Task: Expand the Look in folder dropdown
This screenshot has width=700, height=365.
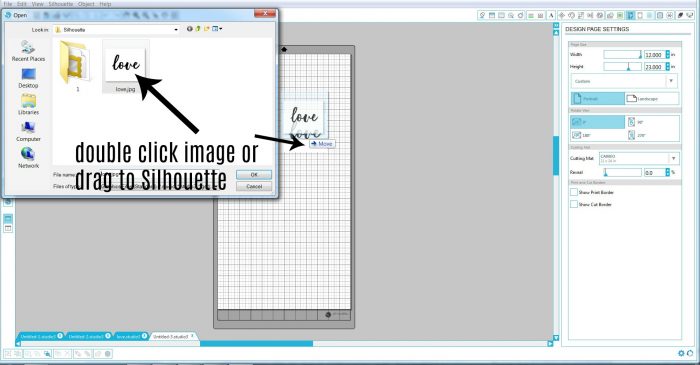Action: [176, 29]
